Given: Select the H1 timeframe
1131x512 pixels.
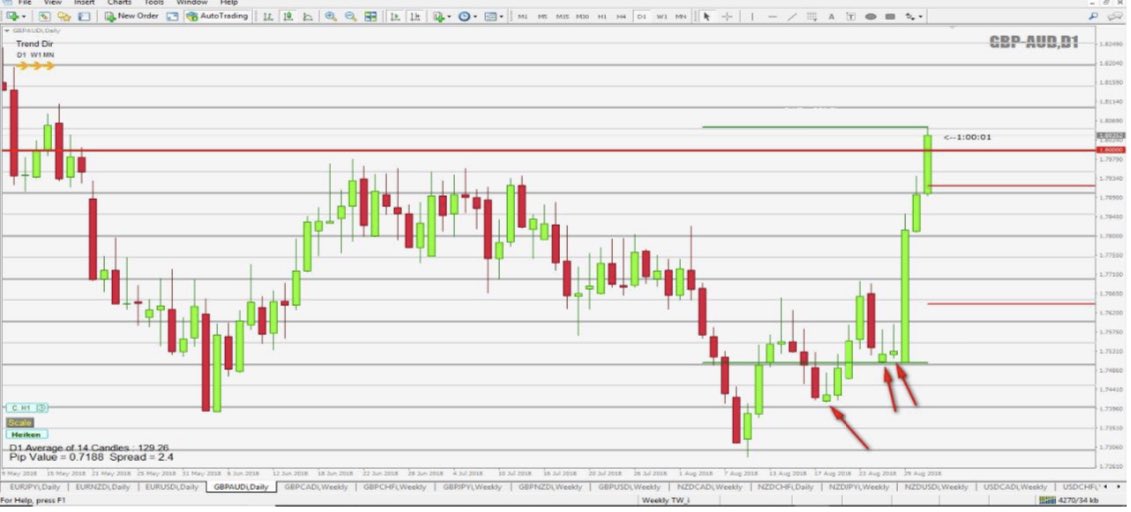Looking at the screenshot, I should [x=602, y=16].
